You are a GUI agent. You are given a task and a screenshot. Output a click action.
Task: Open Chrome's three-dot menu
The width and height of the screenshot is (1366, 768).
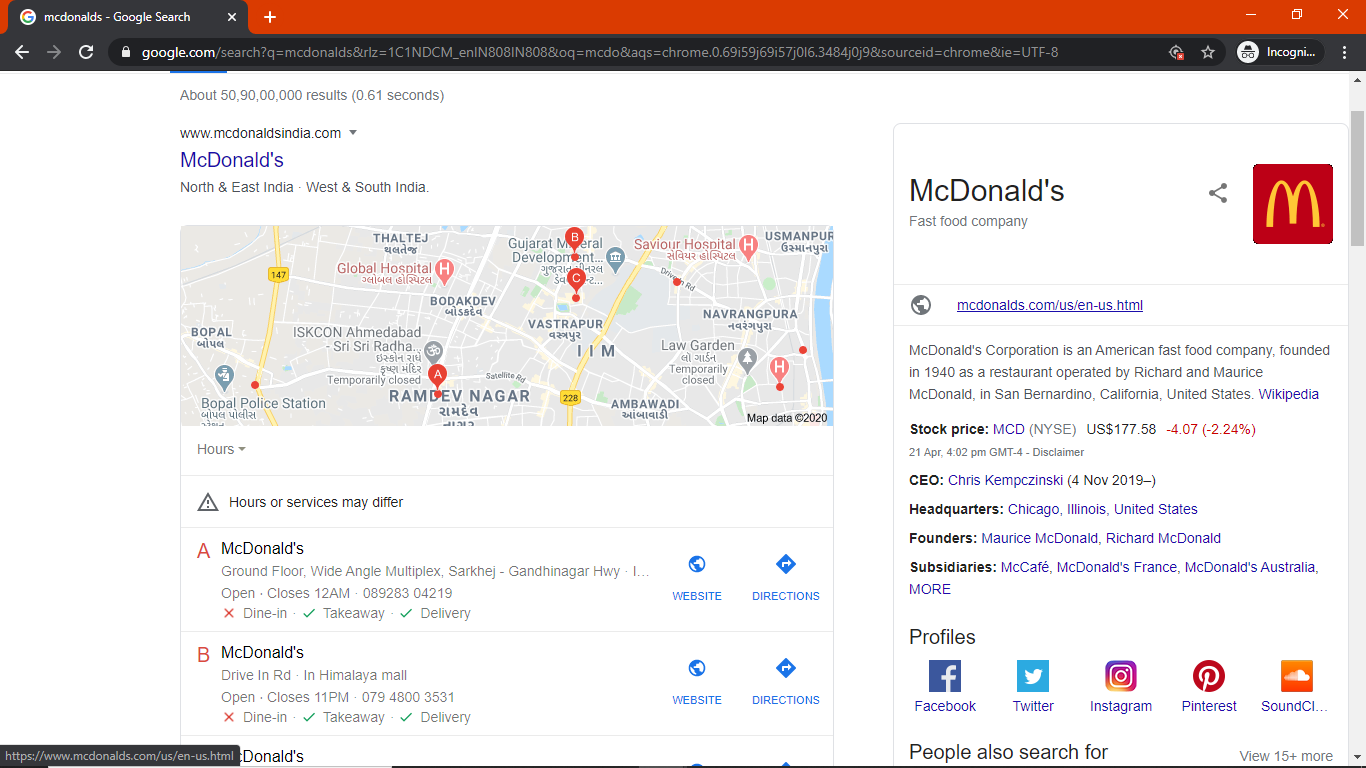tap(1344, 51)
